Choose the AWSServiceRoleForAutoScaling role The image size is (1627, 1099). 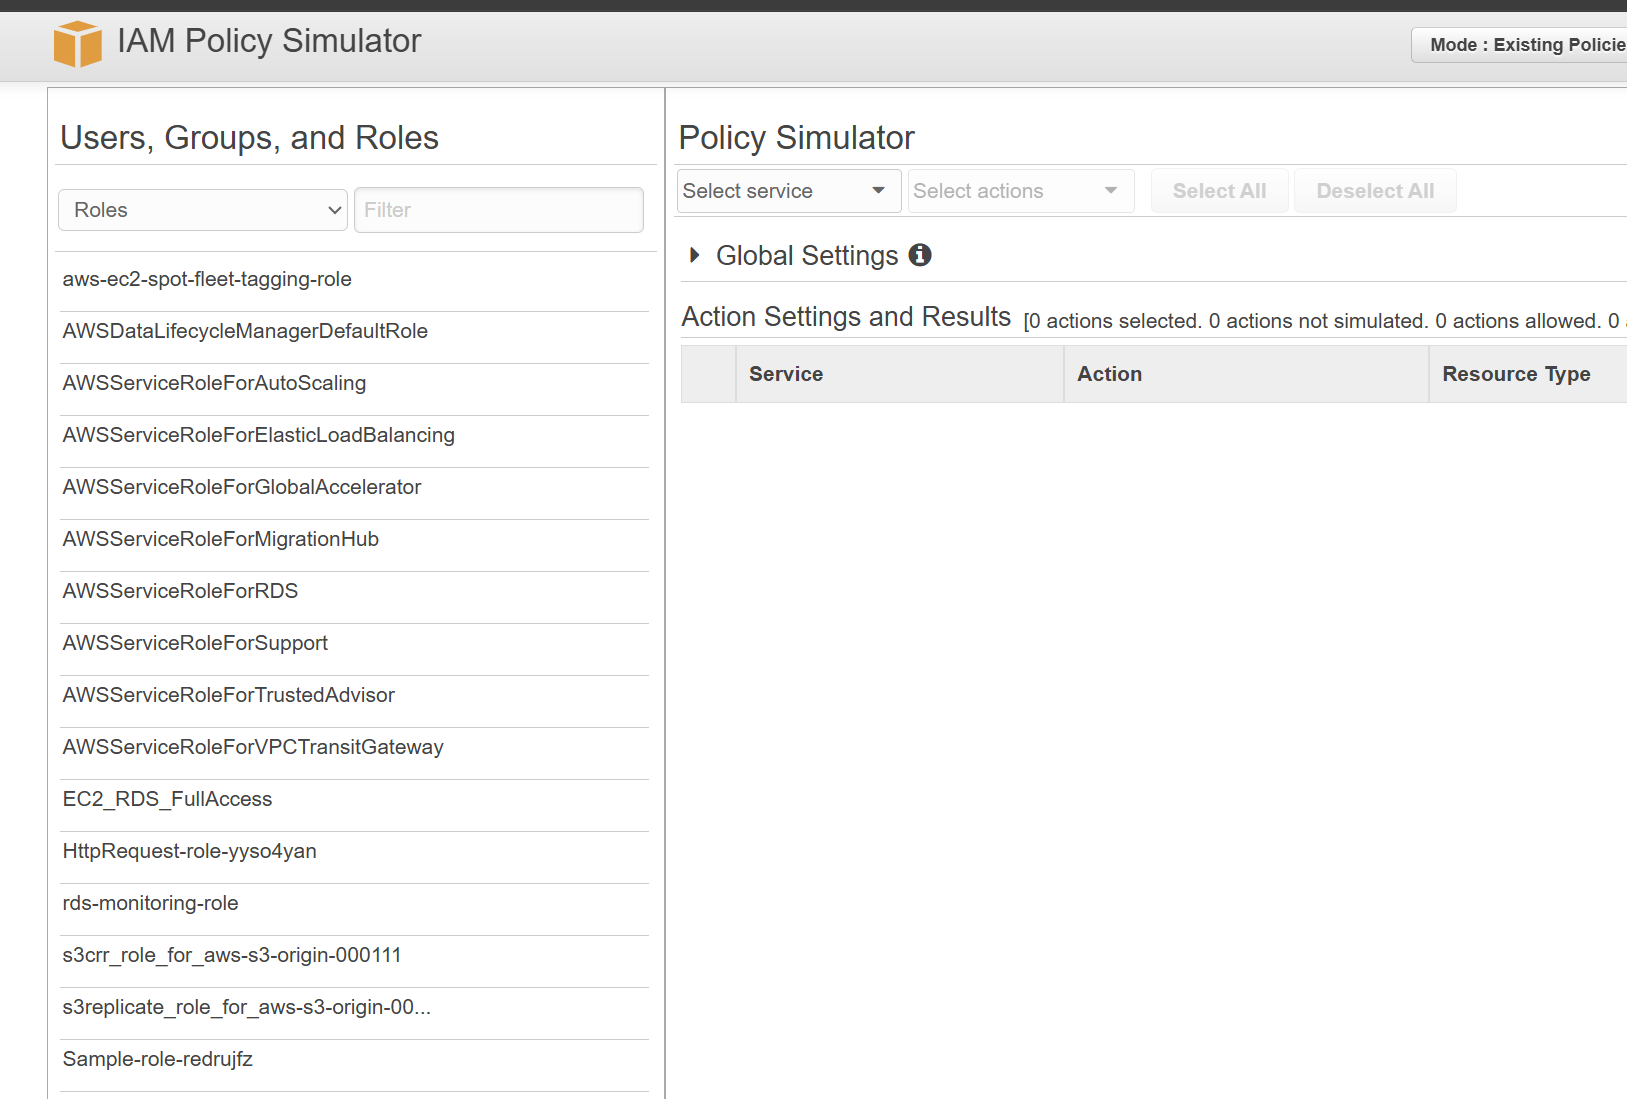(214, 383)
